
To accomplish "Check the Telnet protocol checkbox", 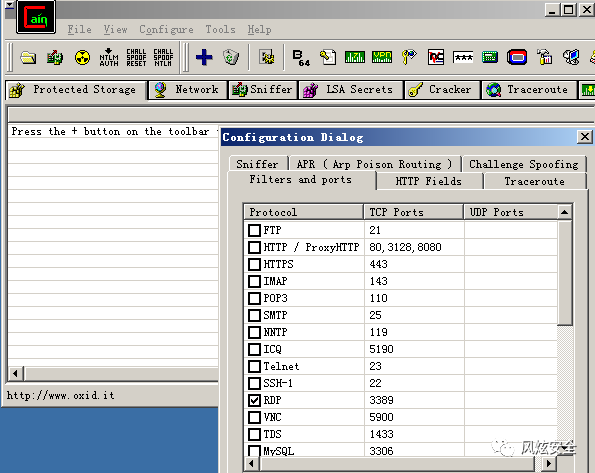I will click(254, 366).
